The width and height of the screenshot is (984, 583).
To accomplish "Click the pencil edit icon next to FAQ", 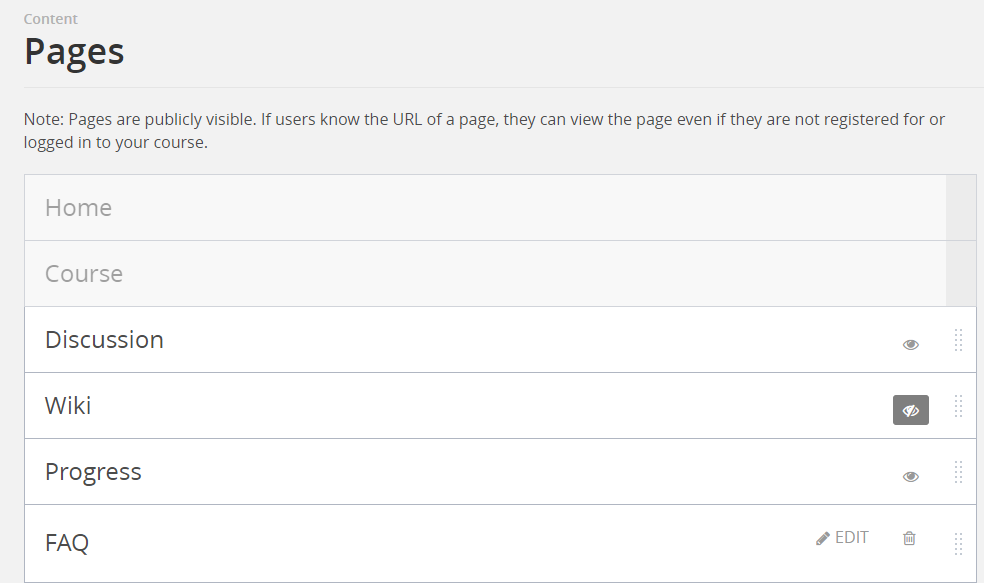I will click(823, 537).
